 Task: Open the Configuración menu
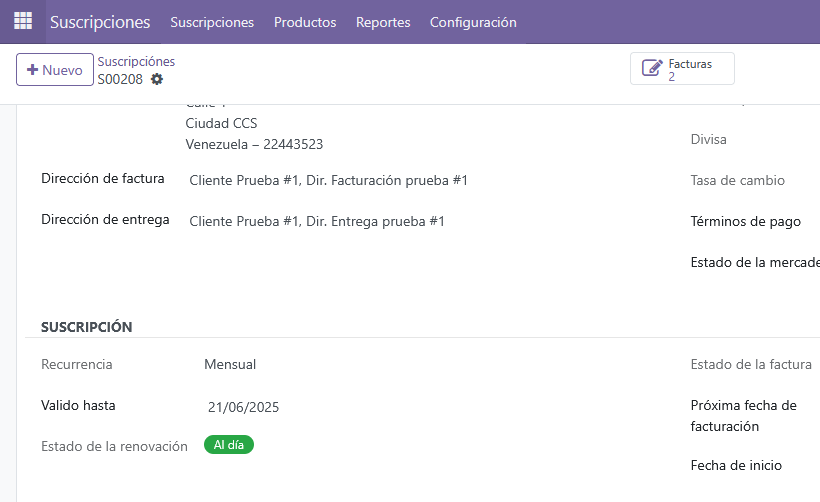click(x=473, y=22)
